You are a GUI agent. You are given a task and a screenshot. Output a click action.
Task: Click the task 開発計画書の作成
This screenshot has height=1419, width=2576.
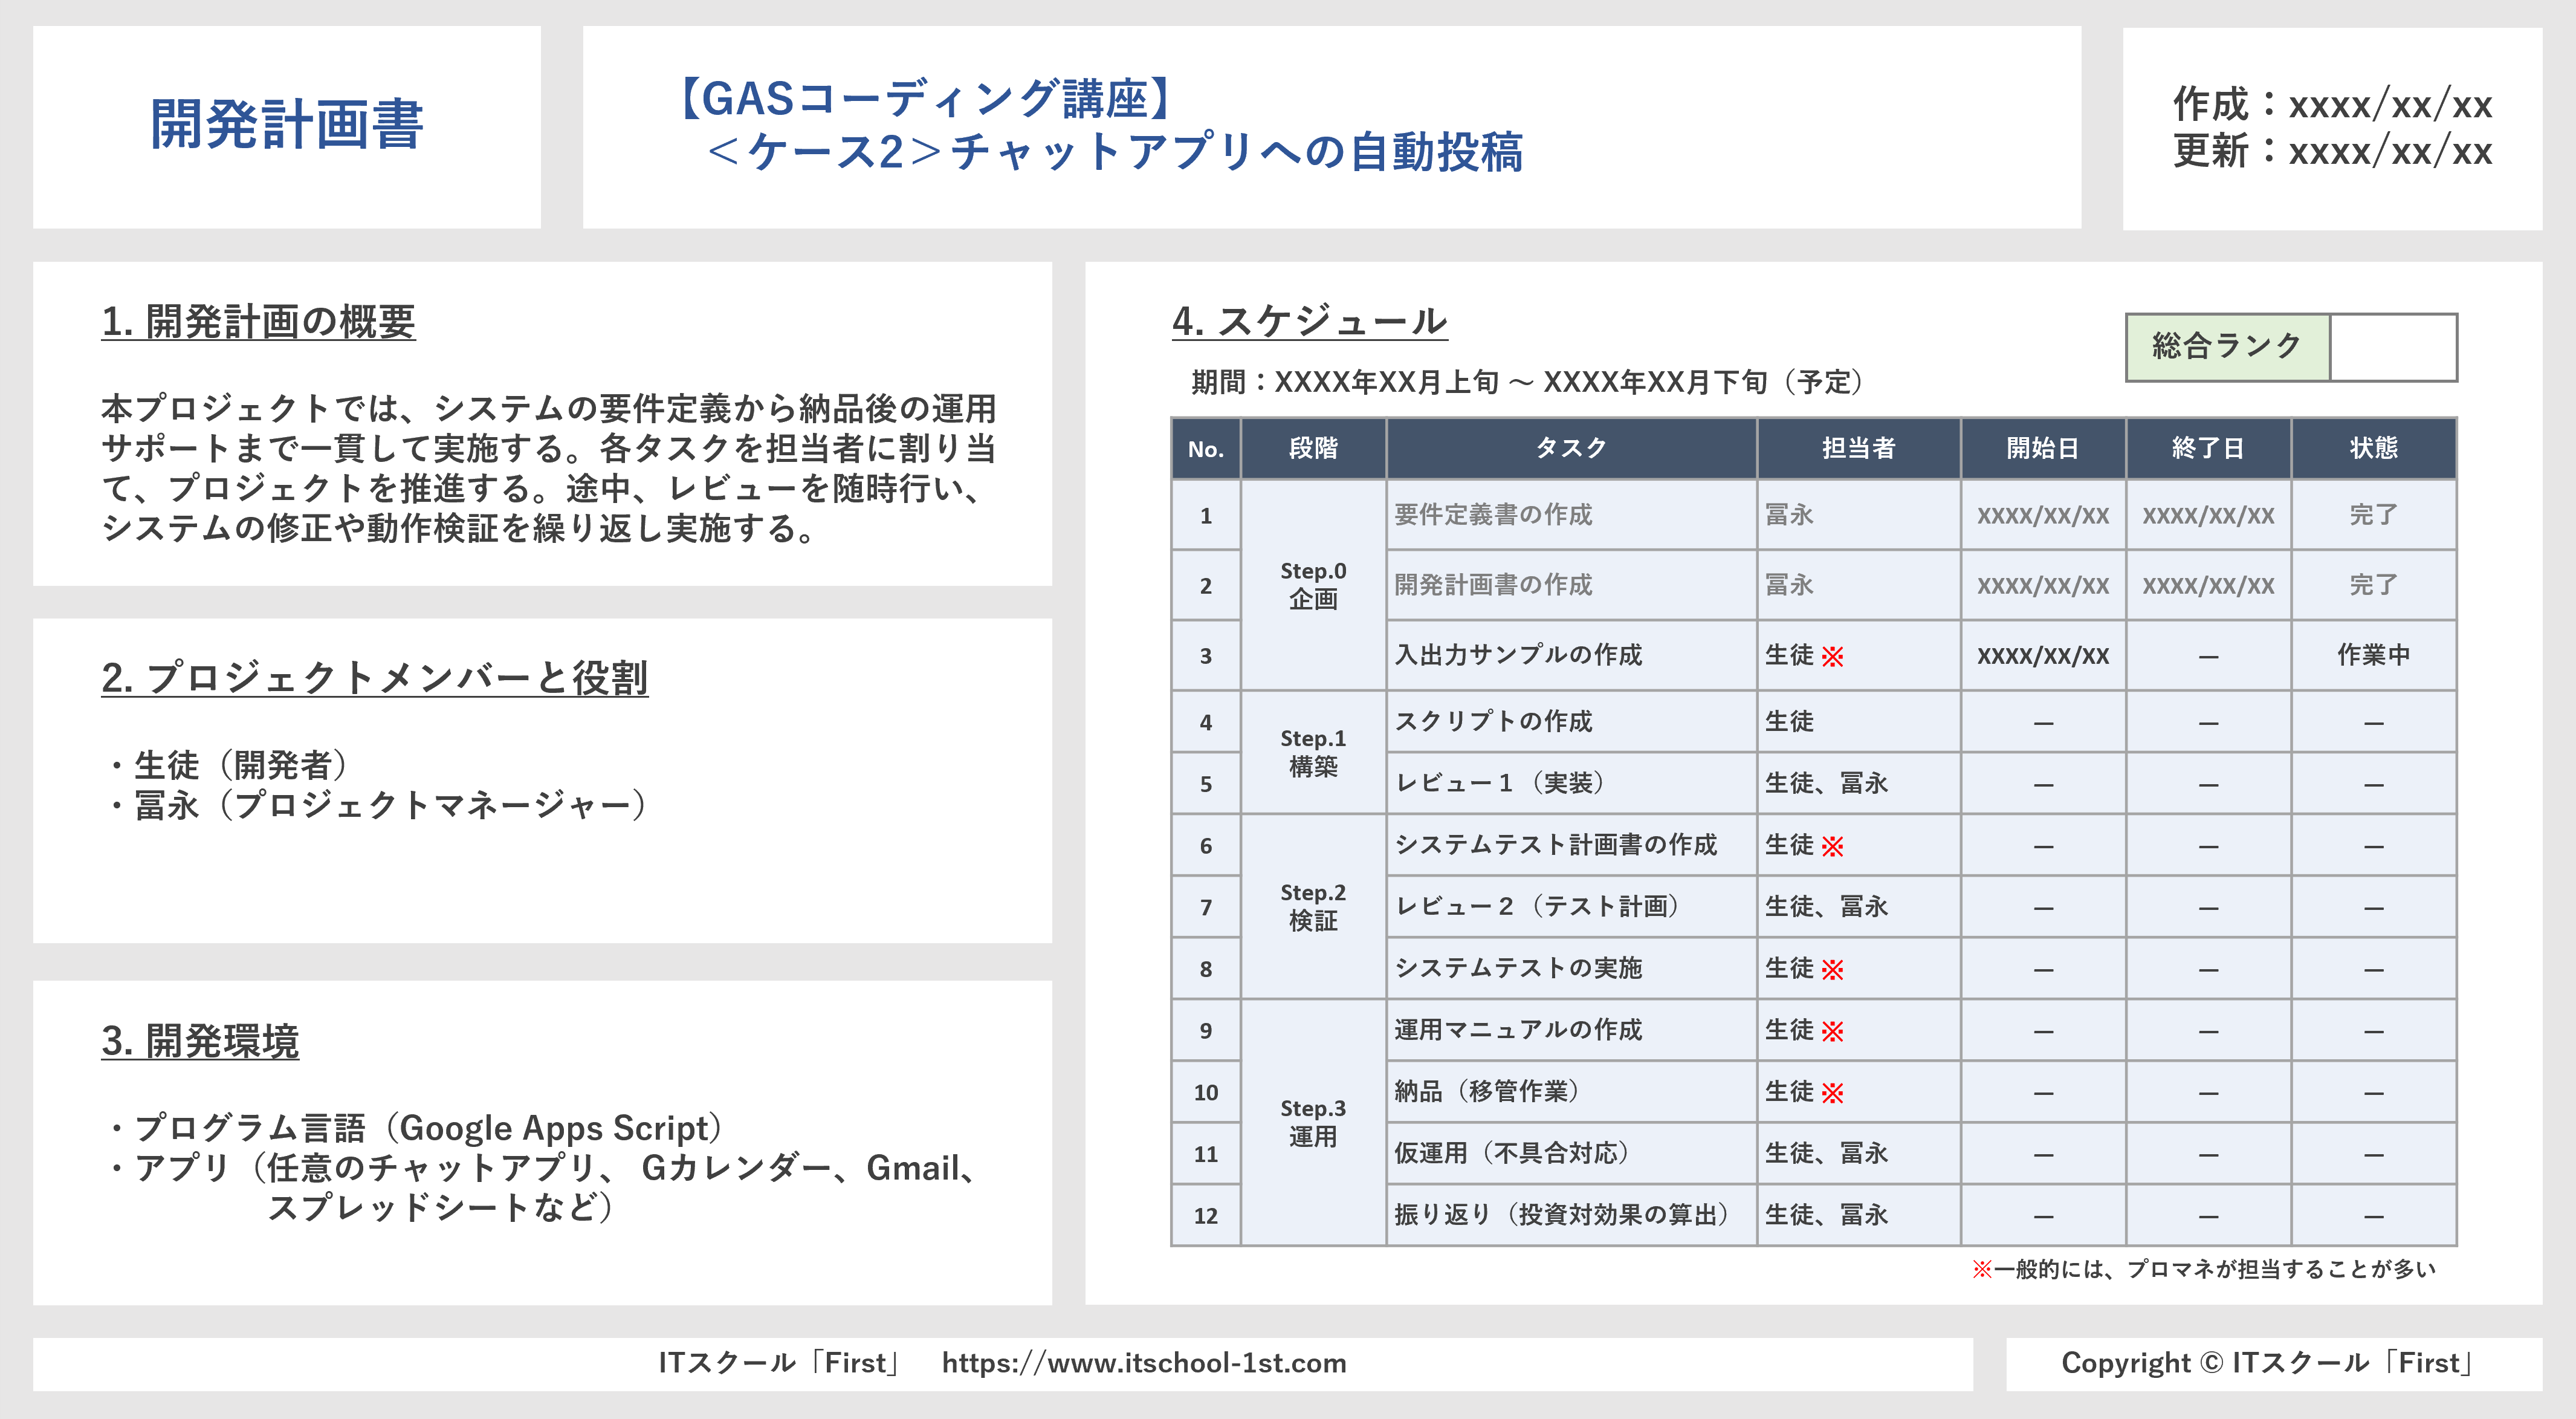(x=1493, y=585)
